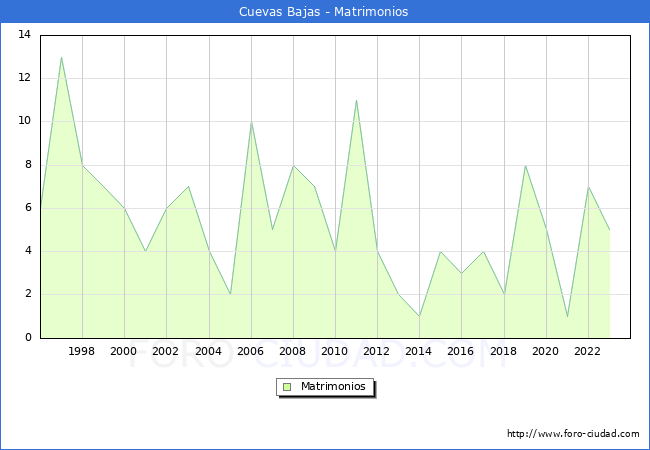The image size is (650, 450).
Task: Click the y-axis label 0
Action: (28, 337)
